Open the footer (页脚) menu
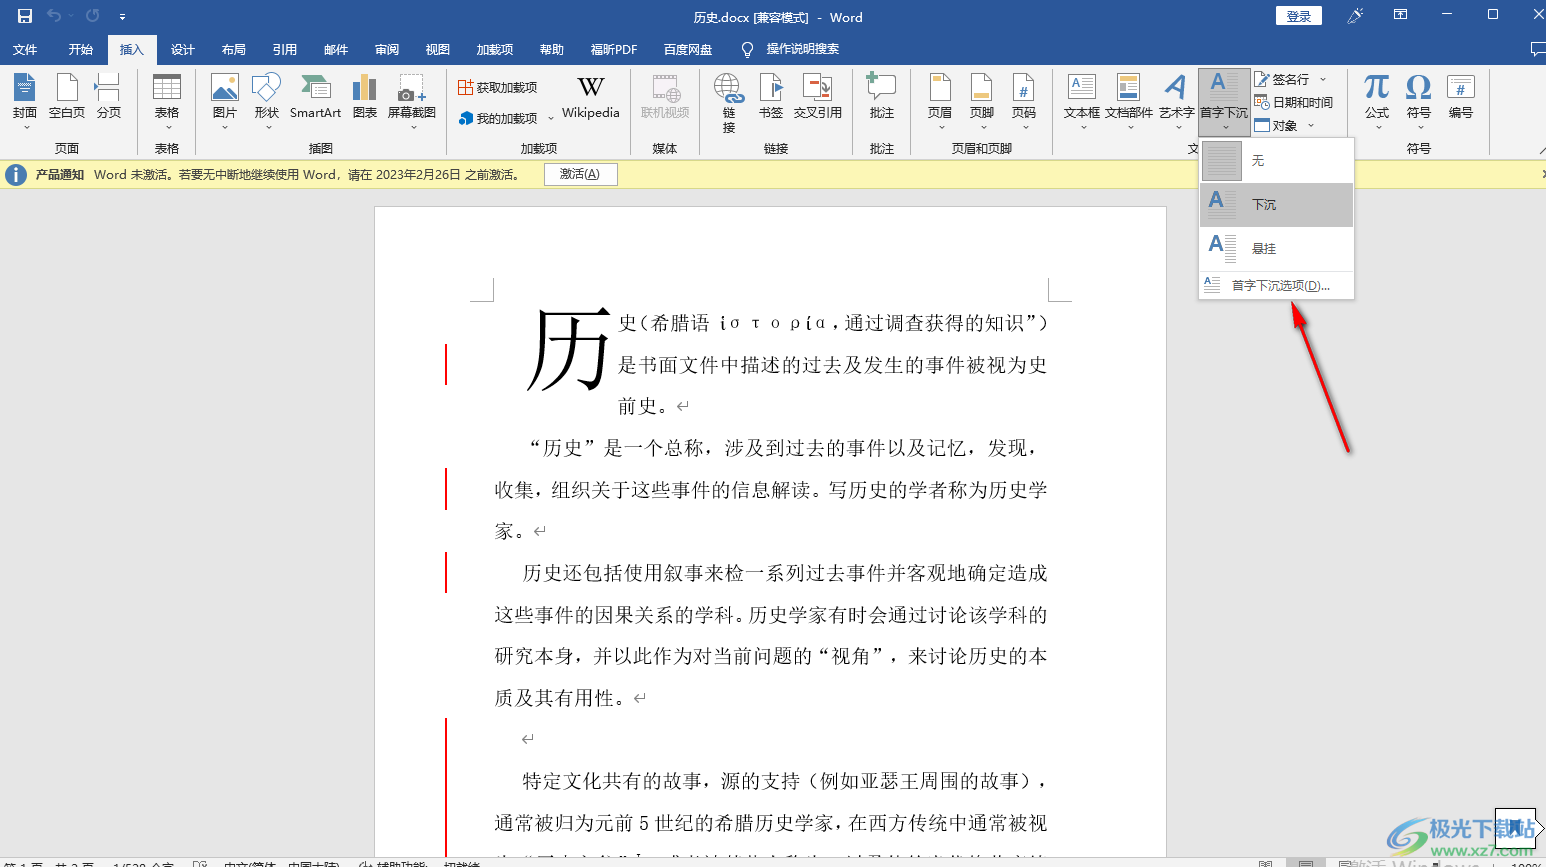Viewport: 1546px width, 867px height. (x=982, y=100)
